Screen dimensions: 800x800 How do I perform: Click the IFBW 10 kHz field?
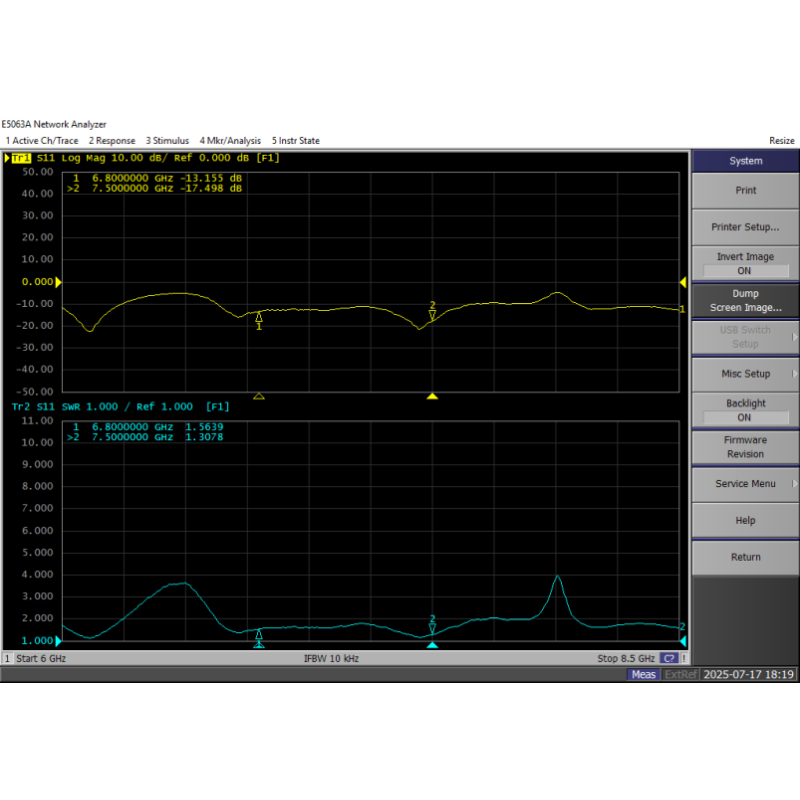point(331,658)
